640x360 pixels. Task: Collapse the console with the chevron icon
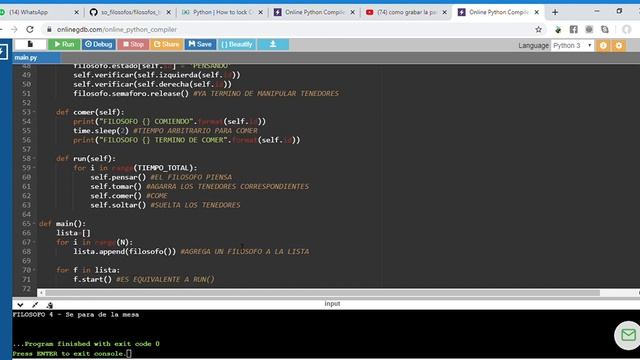pos(20,304)
